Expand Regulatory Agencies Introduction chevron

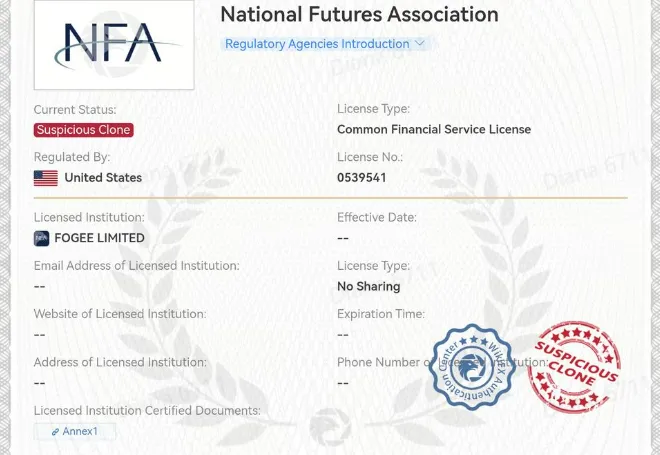[420, 43]
